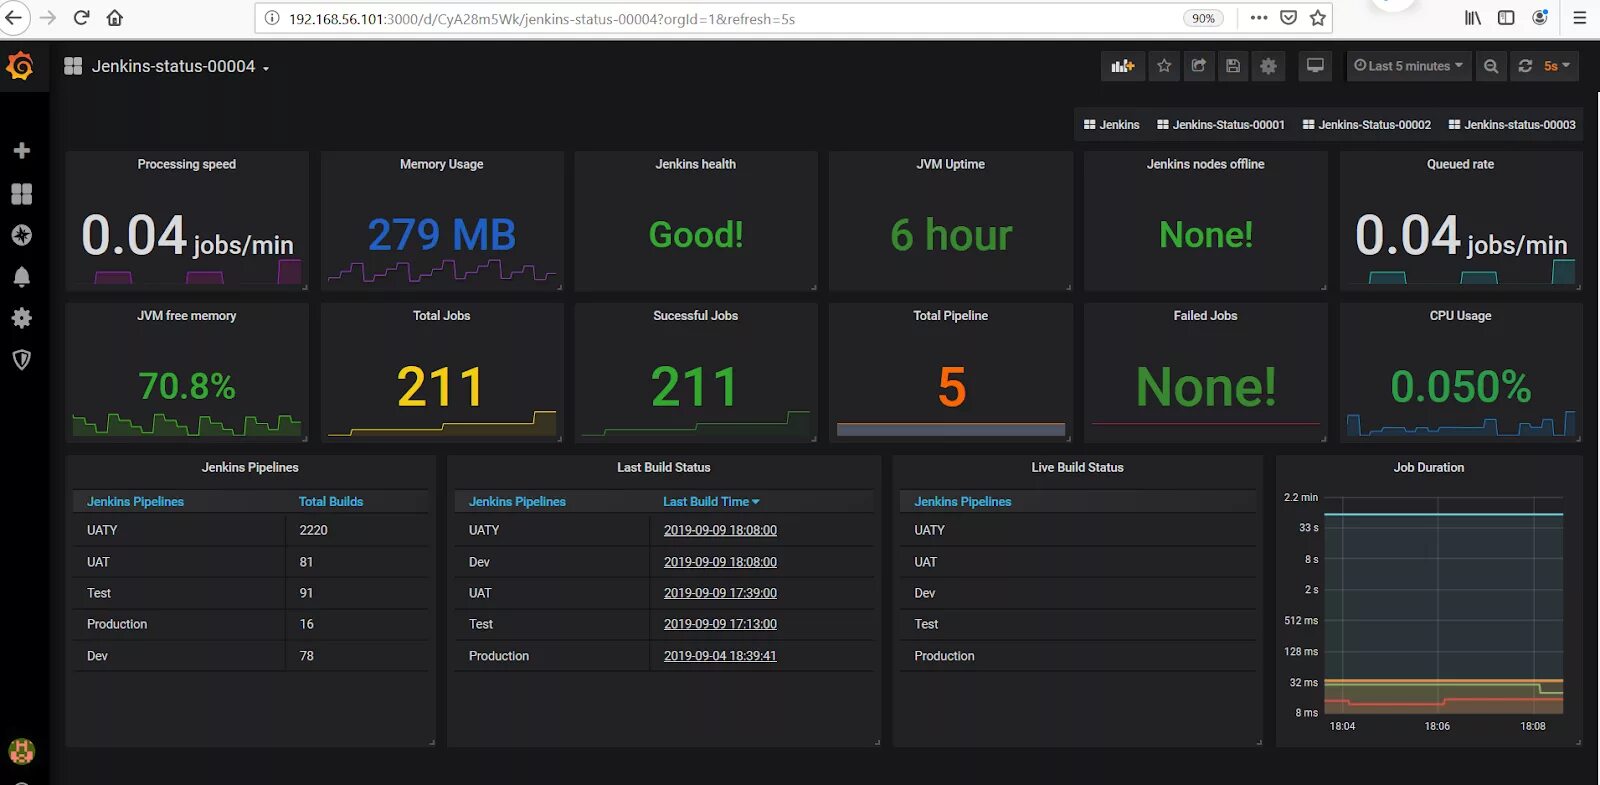Reload page with browser reload button
Viewport: 1600px width, 785px height.
click(82, 18)
